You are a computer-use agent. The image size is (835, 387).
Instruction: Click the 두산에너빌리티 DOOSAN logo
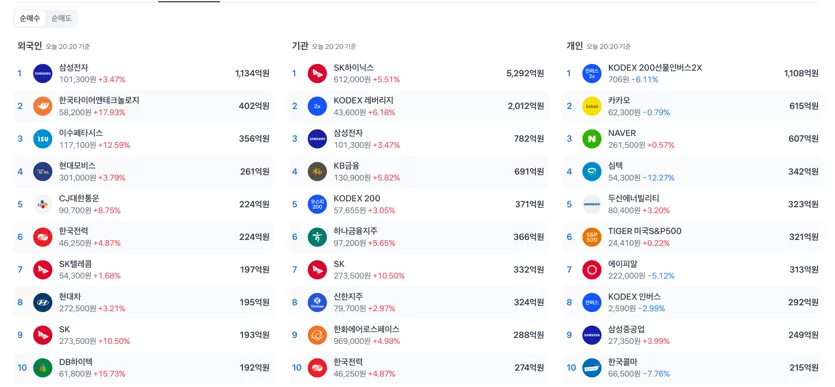click(x=592, y=204)
